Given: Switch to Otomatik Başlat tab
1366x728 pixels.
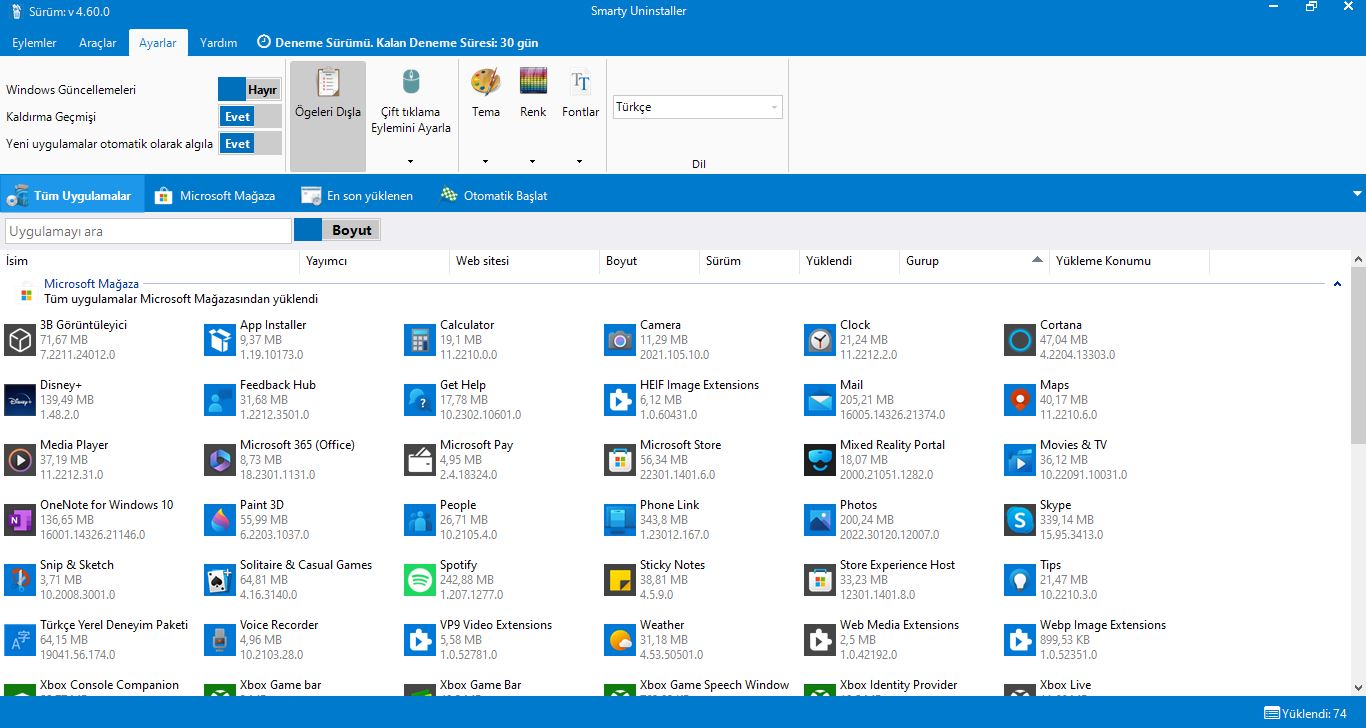Looking at the screenshot, I should coord(494,195).
